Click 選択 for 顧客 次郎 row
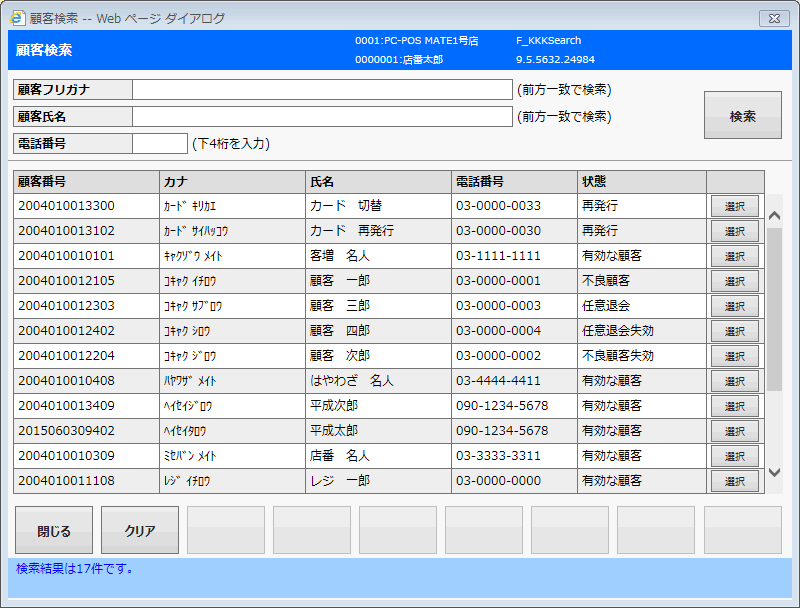The image size is (800, 608). point(735,356)
